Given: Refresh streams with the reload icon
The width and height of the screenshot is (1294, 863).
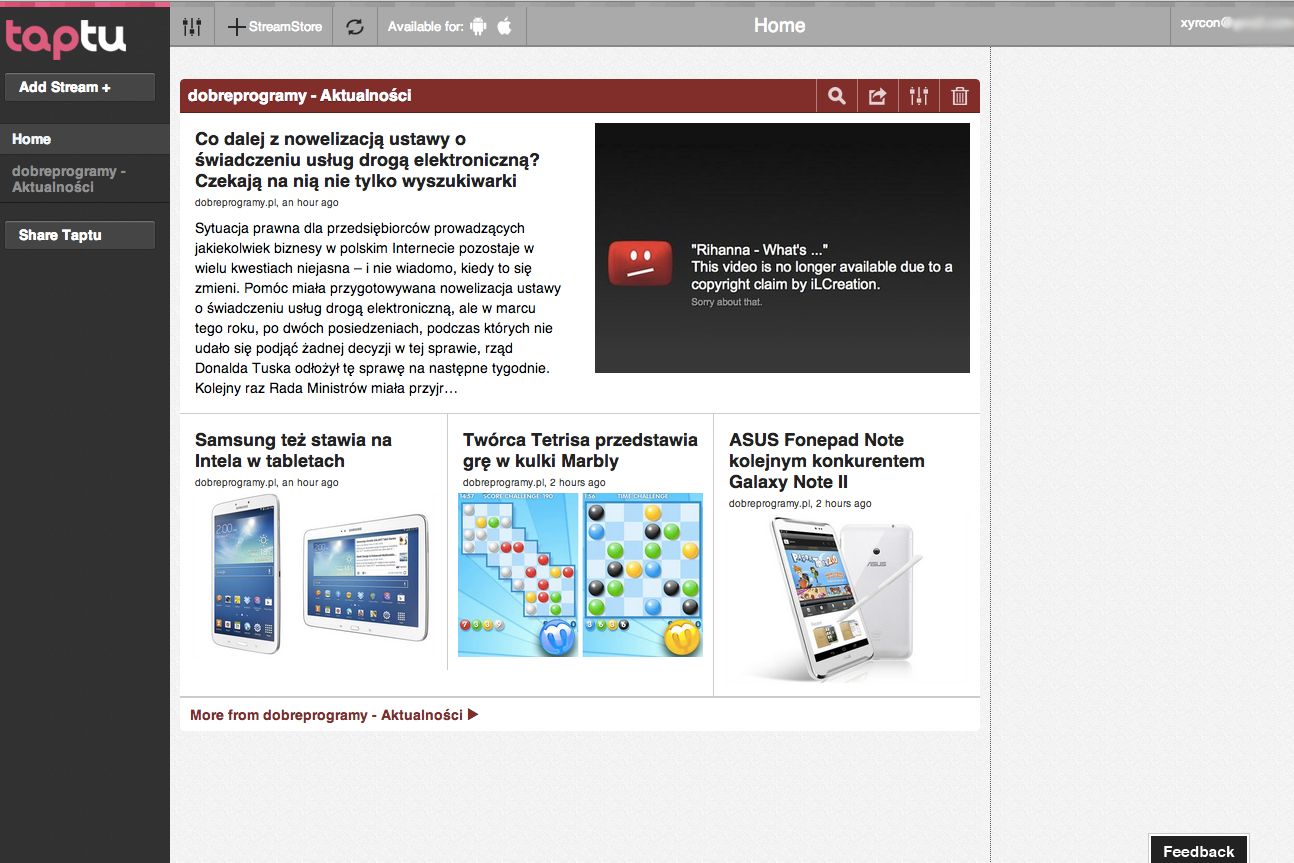Looking at the screenshot, I should tap(355, 27).
